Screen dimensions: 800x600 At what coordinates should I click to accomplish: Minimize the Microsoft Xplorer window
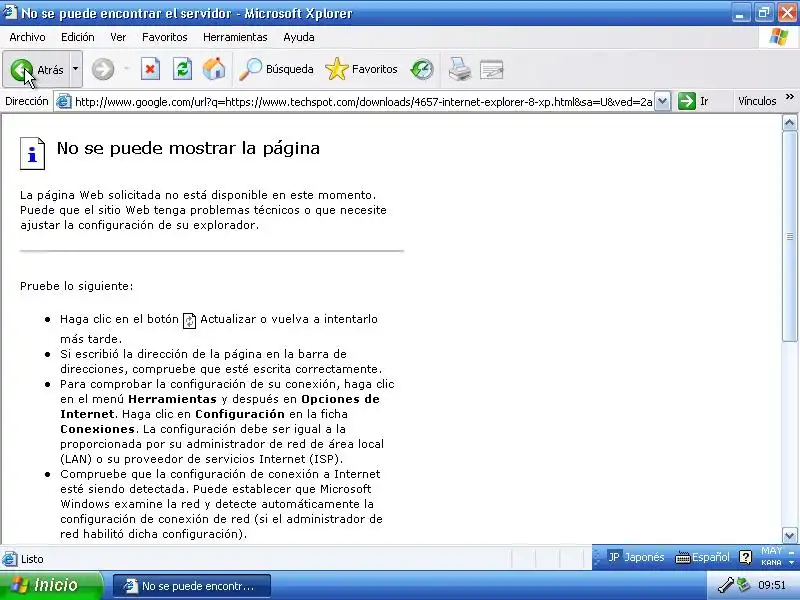(740, 13)
